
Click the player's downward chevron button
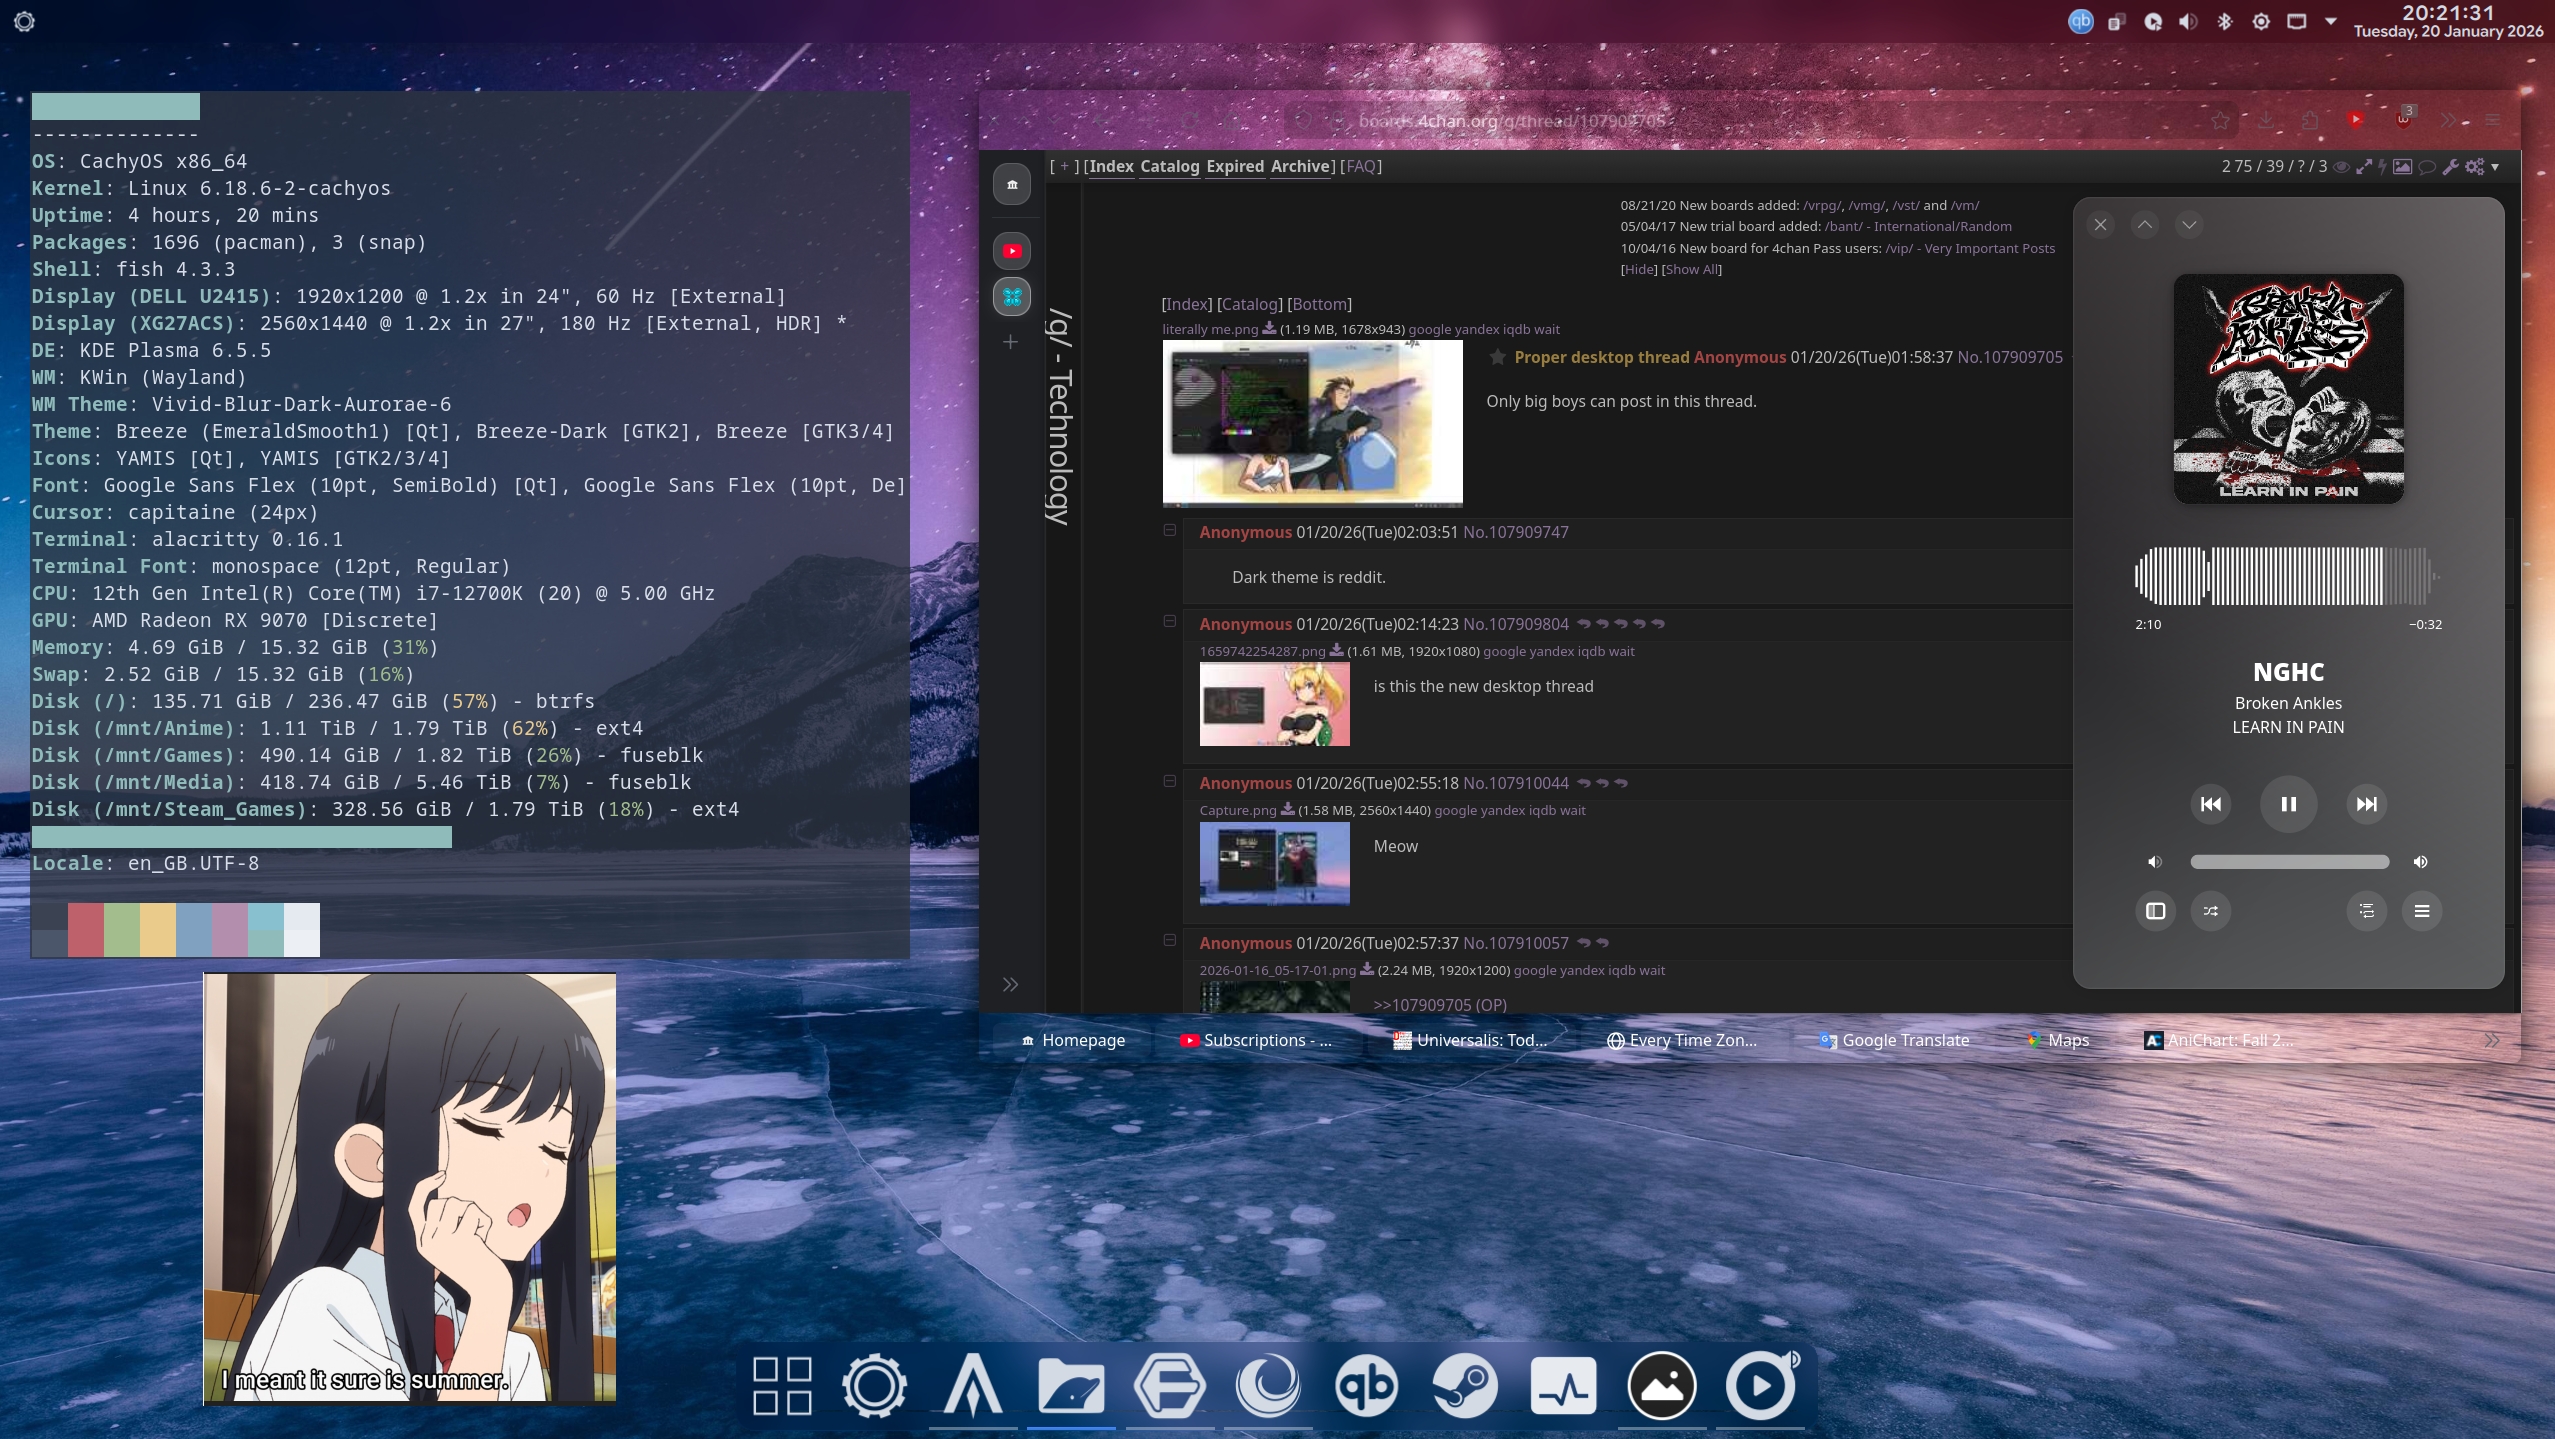[2189, 225]
